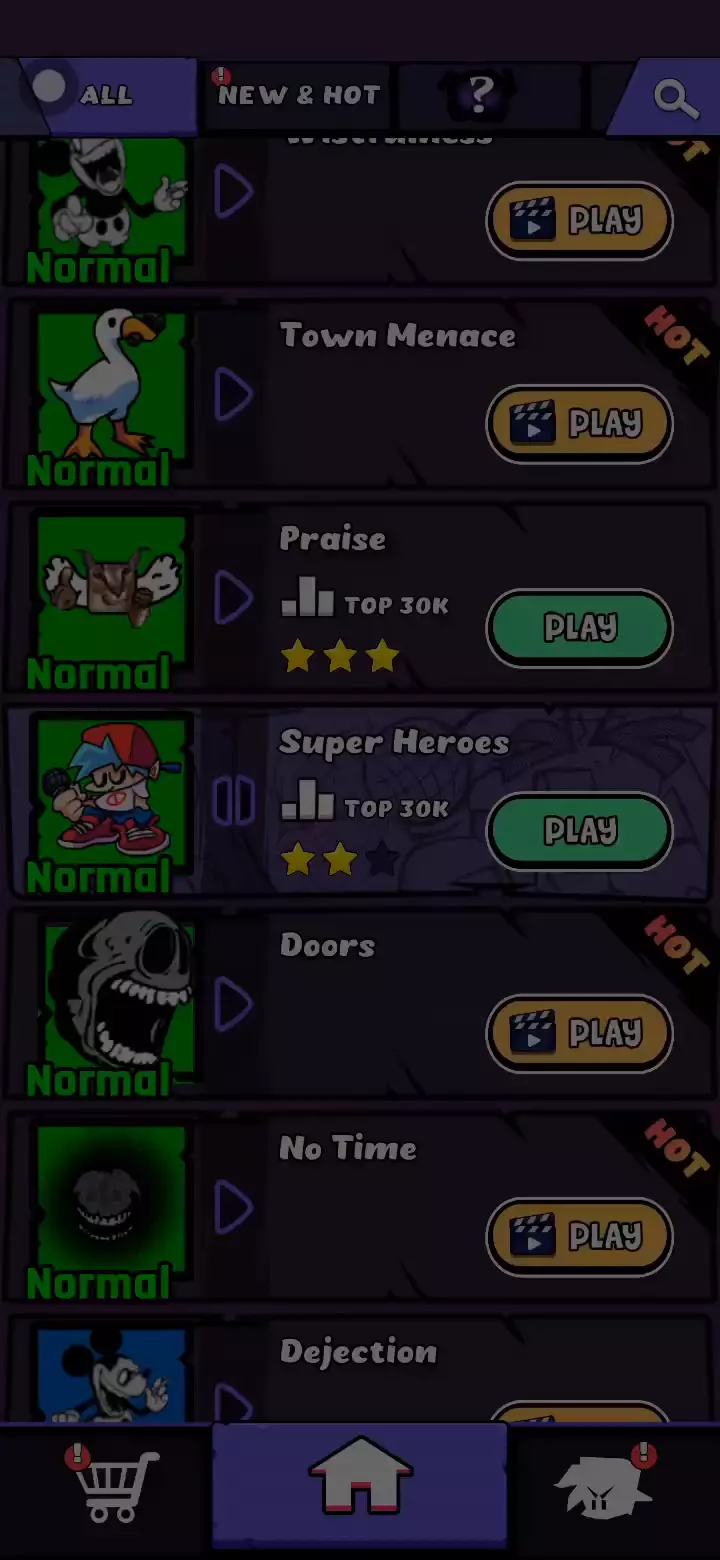The height and width of the screenshot is (1560, 720).
Task: Preview No Time with its arrow icon
Action: pyautogui.click(x=233, y=1208)
